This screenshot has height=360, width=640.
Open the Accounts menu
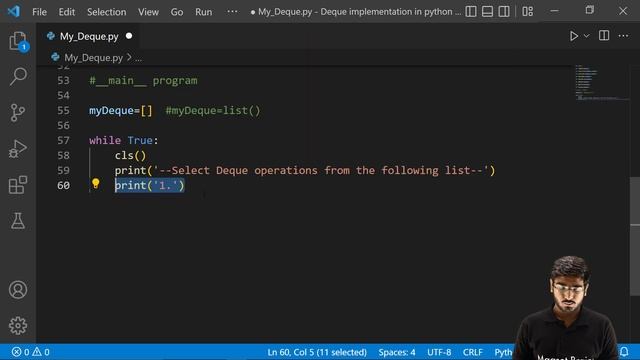point(18,290)
